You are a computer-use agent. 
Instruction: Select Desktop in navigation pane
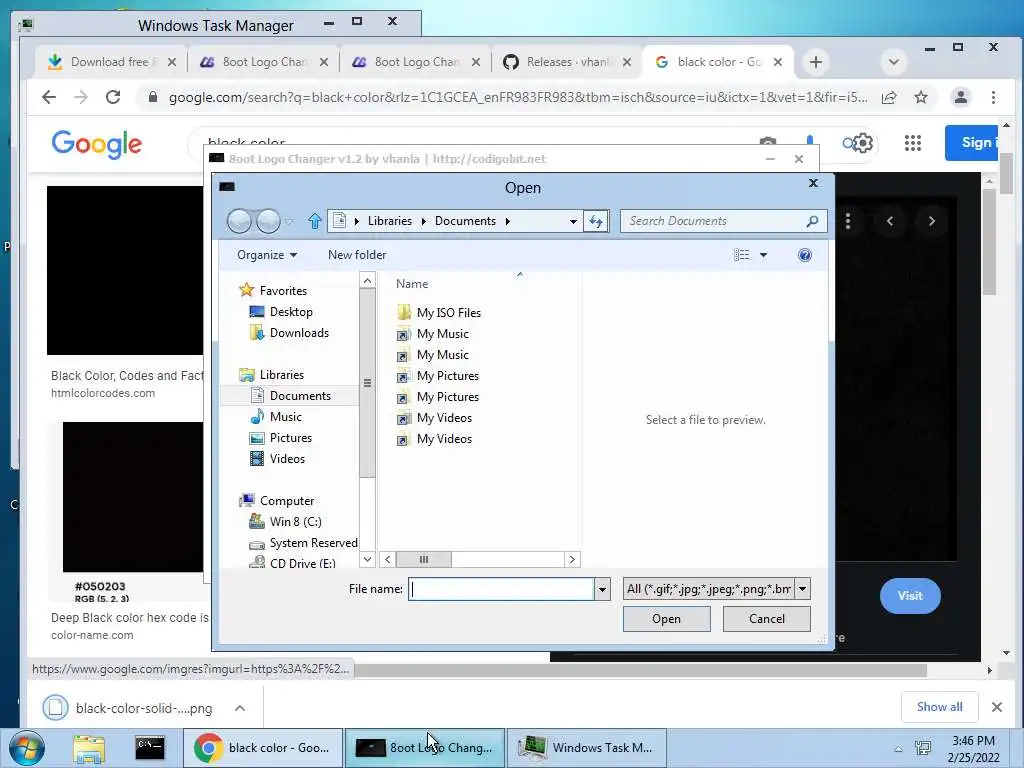click(291, 312)
